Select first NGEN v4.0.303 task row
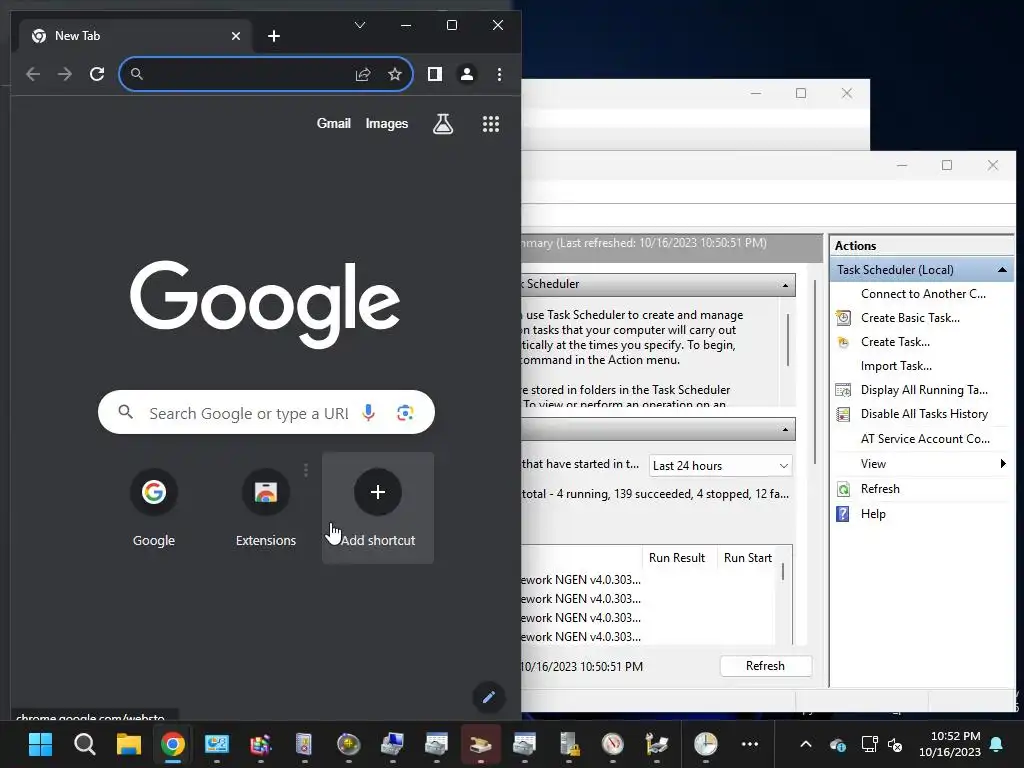Viewport: 1024px width, 768px height. click(x=581, y=580)
